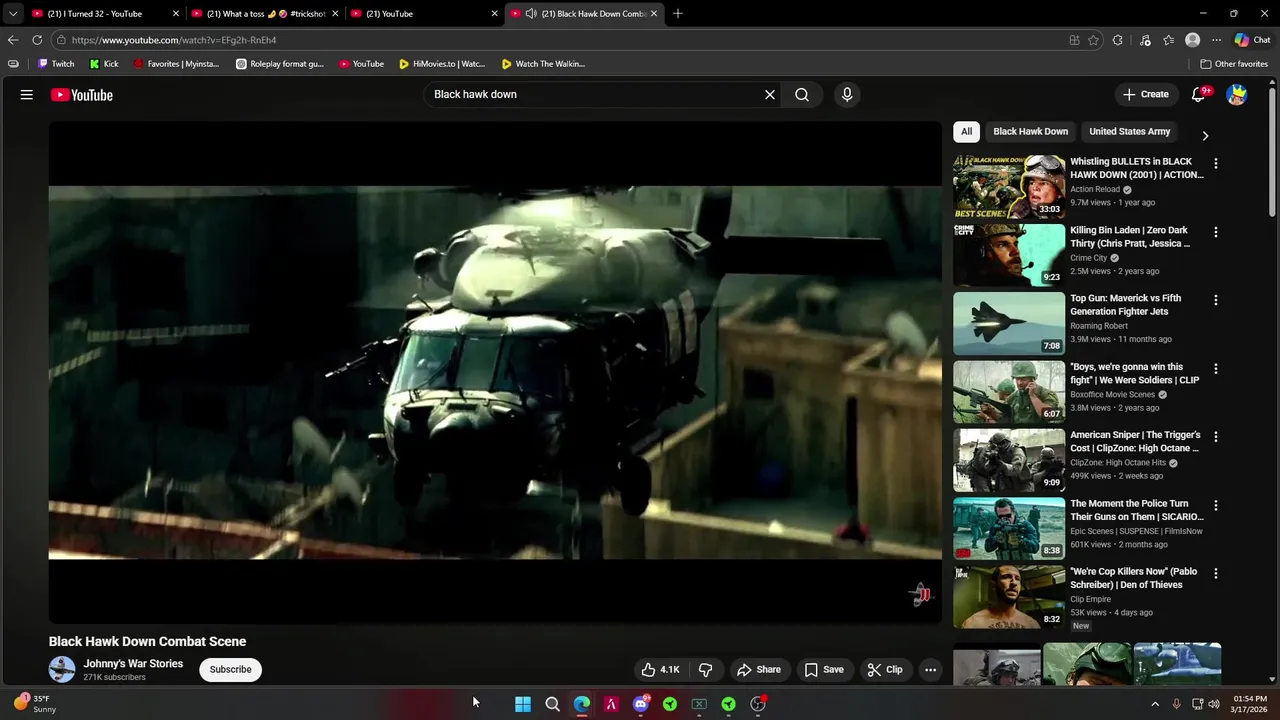Add page to favorites with star icon

(1093, 40)
